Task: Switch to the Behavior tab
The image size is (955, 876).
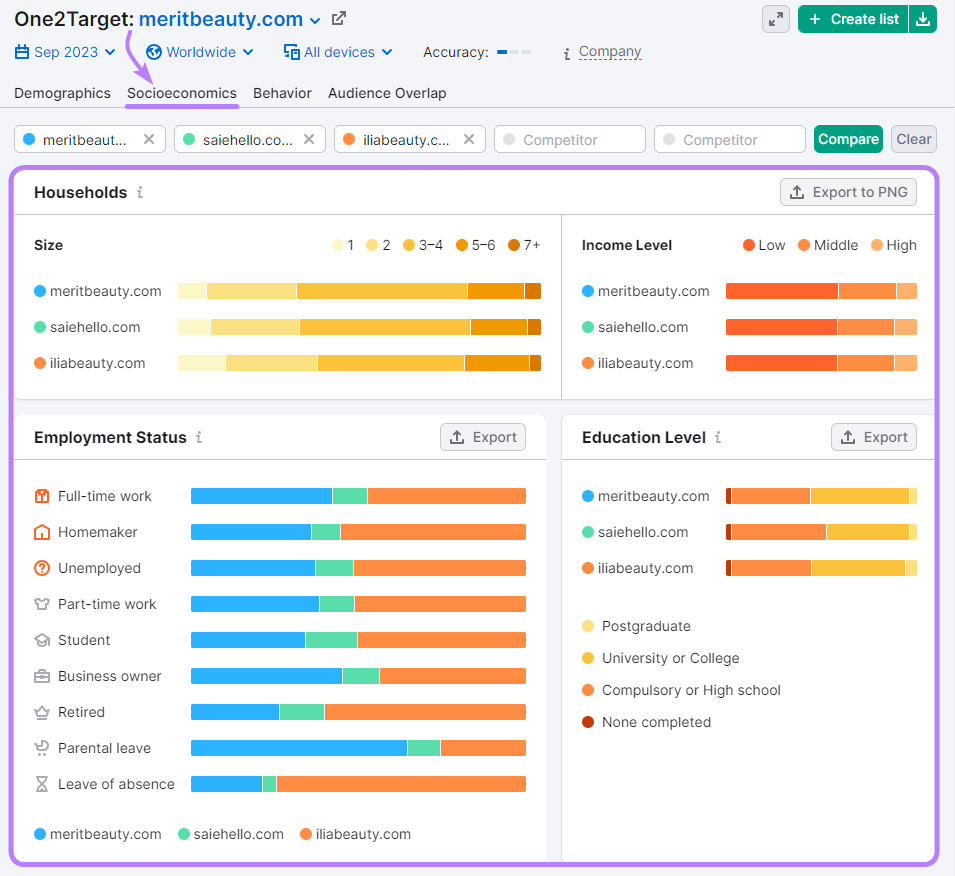Action: pos(282,93)
